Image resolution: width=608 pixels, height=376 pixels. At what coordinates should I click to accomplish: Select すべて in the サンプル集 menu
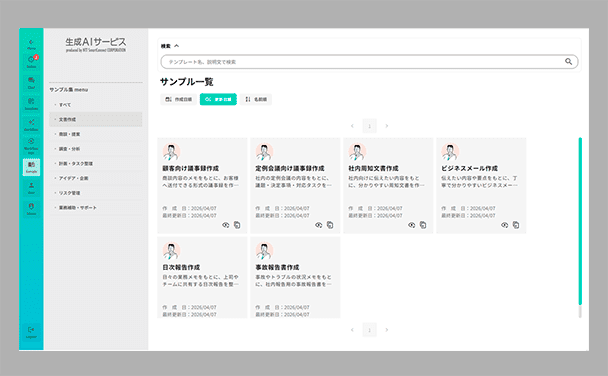point(96,105)
